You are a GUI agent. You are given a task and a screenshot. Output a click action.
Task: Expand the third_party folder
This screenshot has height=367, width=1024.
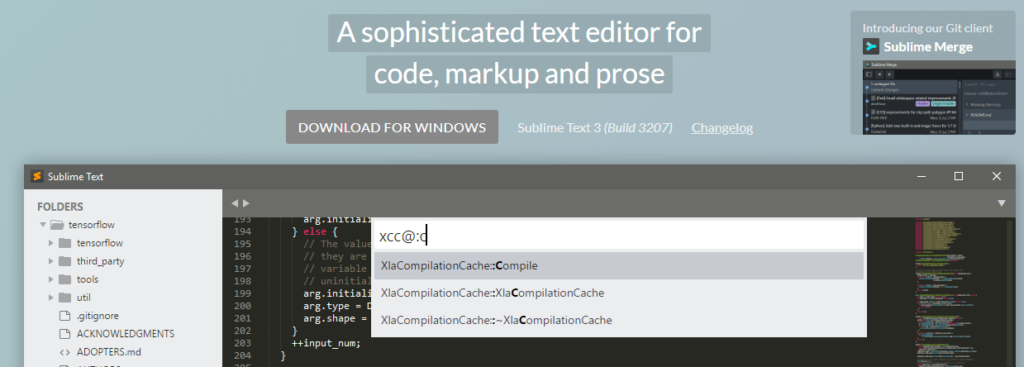tap(51, 261)
